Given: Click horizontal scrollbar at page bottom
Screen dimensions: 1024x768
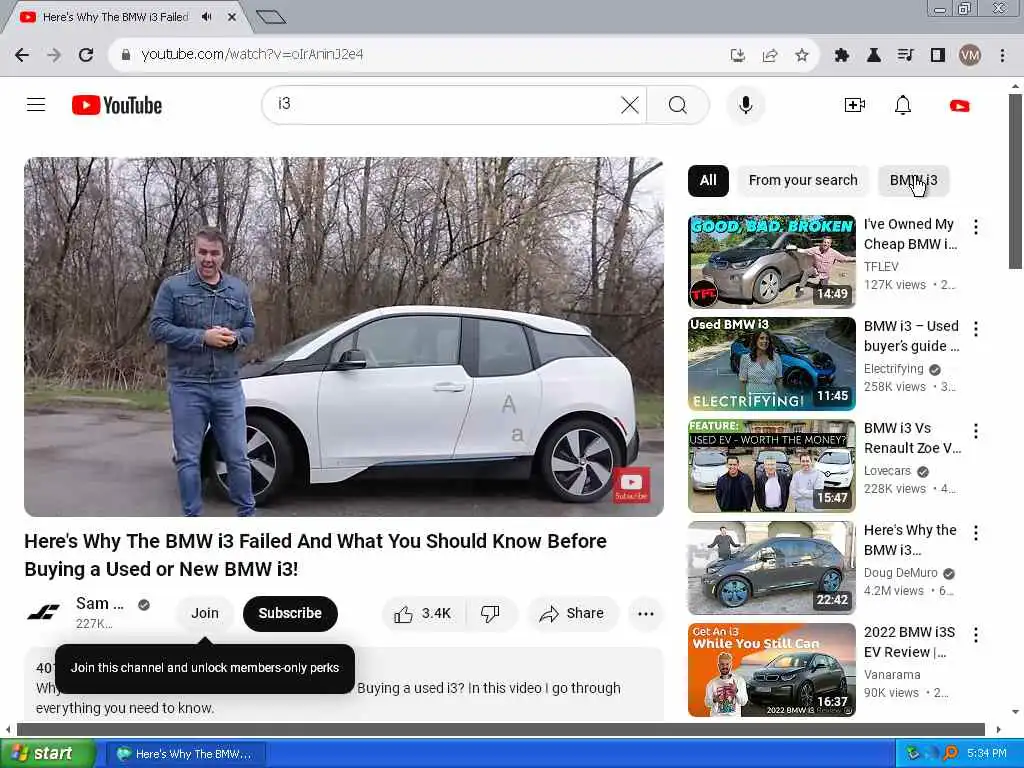Looking at the screenshot, I should [x=500, y=729].
